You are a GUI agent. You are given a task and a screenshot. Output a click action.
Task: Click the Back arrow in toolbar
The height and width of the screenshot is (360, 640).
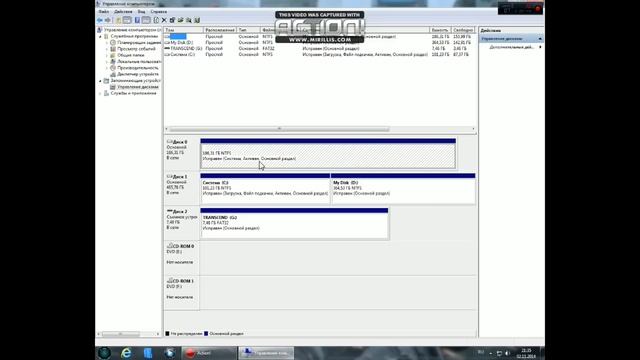click(x=100, y=20)
